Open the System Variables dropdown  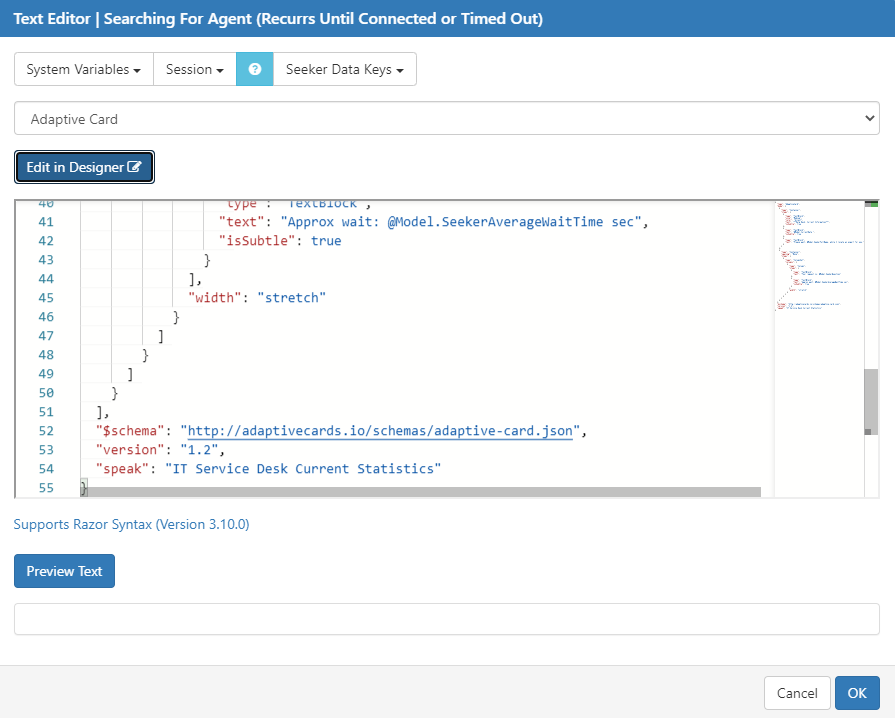pos(83,69)
